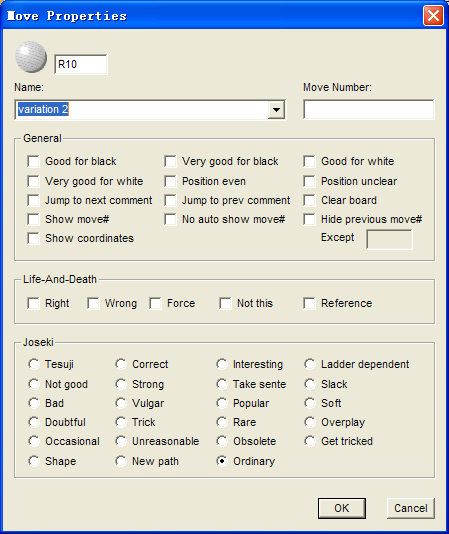Image resolution: width=449 pixels, height=534 pixels.
Task: Click the Move Number input field
Action: pos(369,110)
